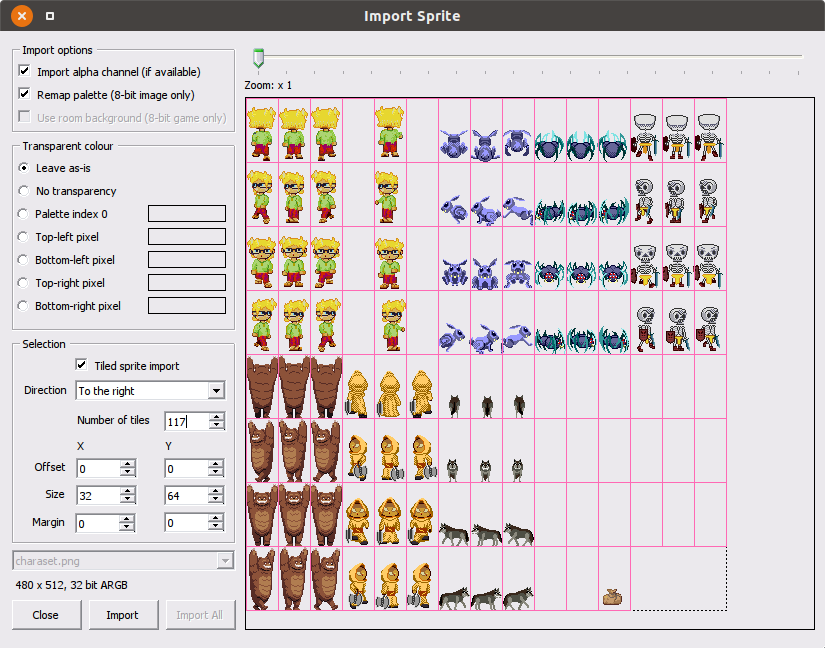Click the 'Import Sprite' window title
The width and height of the screenshot is (825, 648).
(412, 16)
